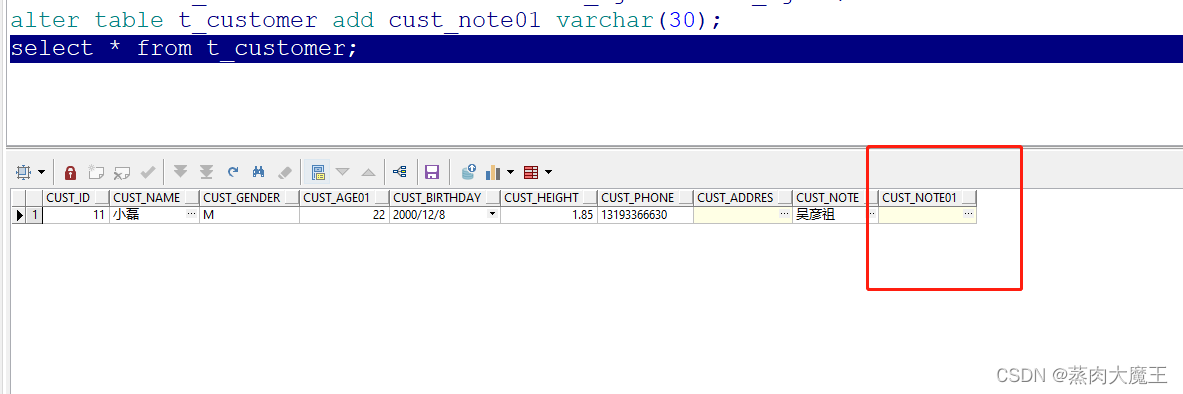Open the bar chart dropdown arrow

[511, 172]
